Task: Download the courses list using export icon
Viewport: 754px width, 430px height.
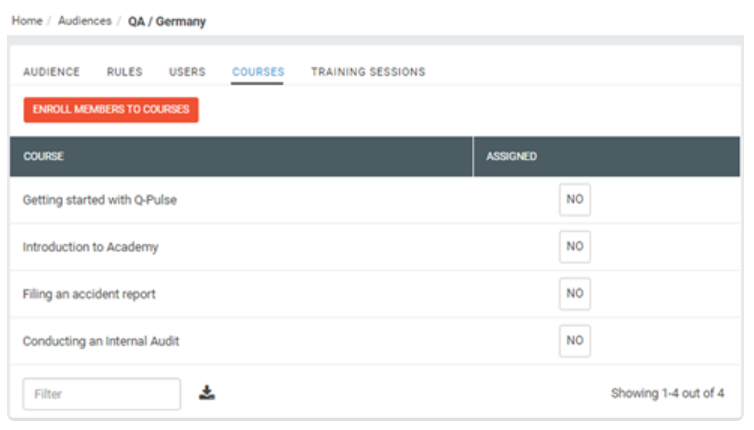Action: tap(207, 392)
